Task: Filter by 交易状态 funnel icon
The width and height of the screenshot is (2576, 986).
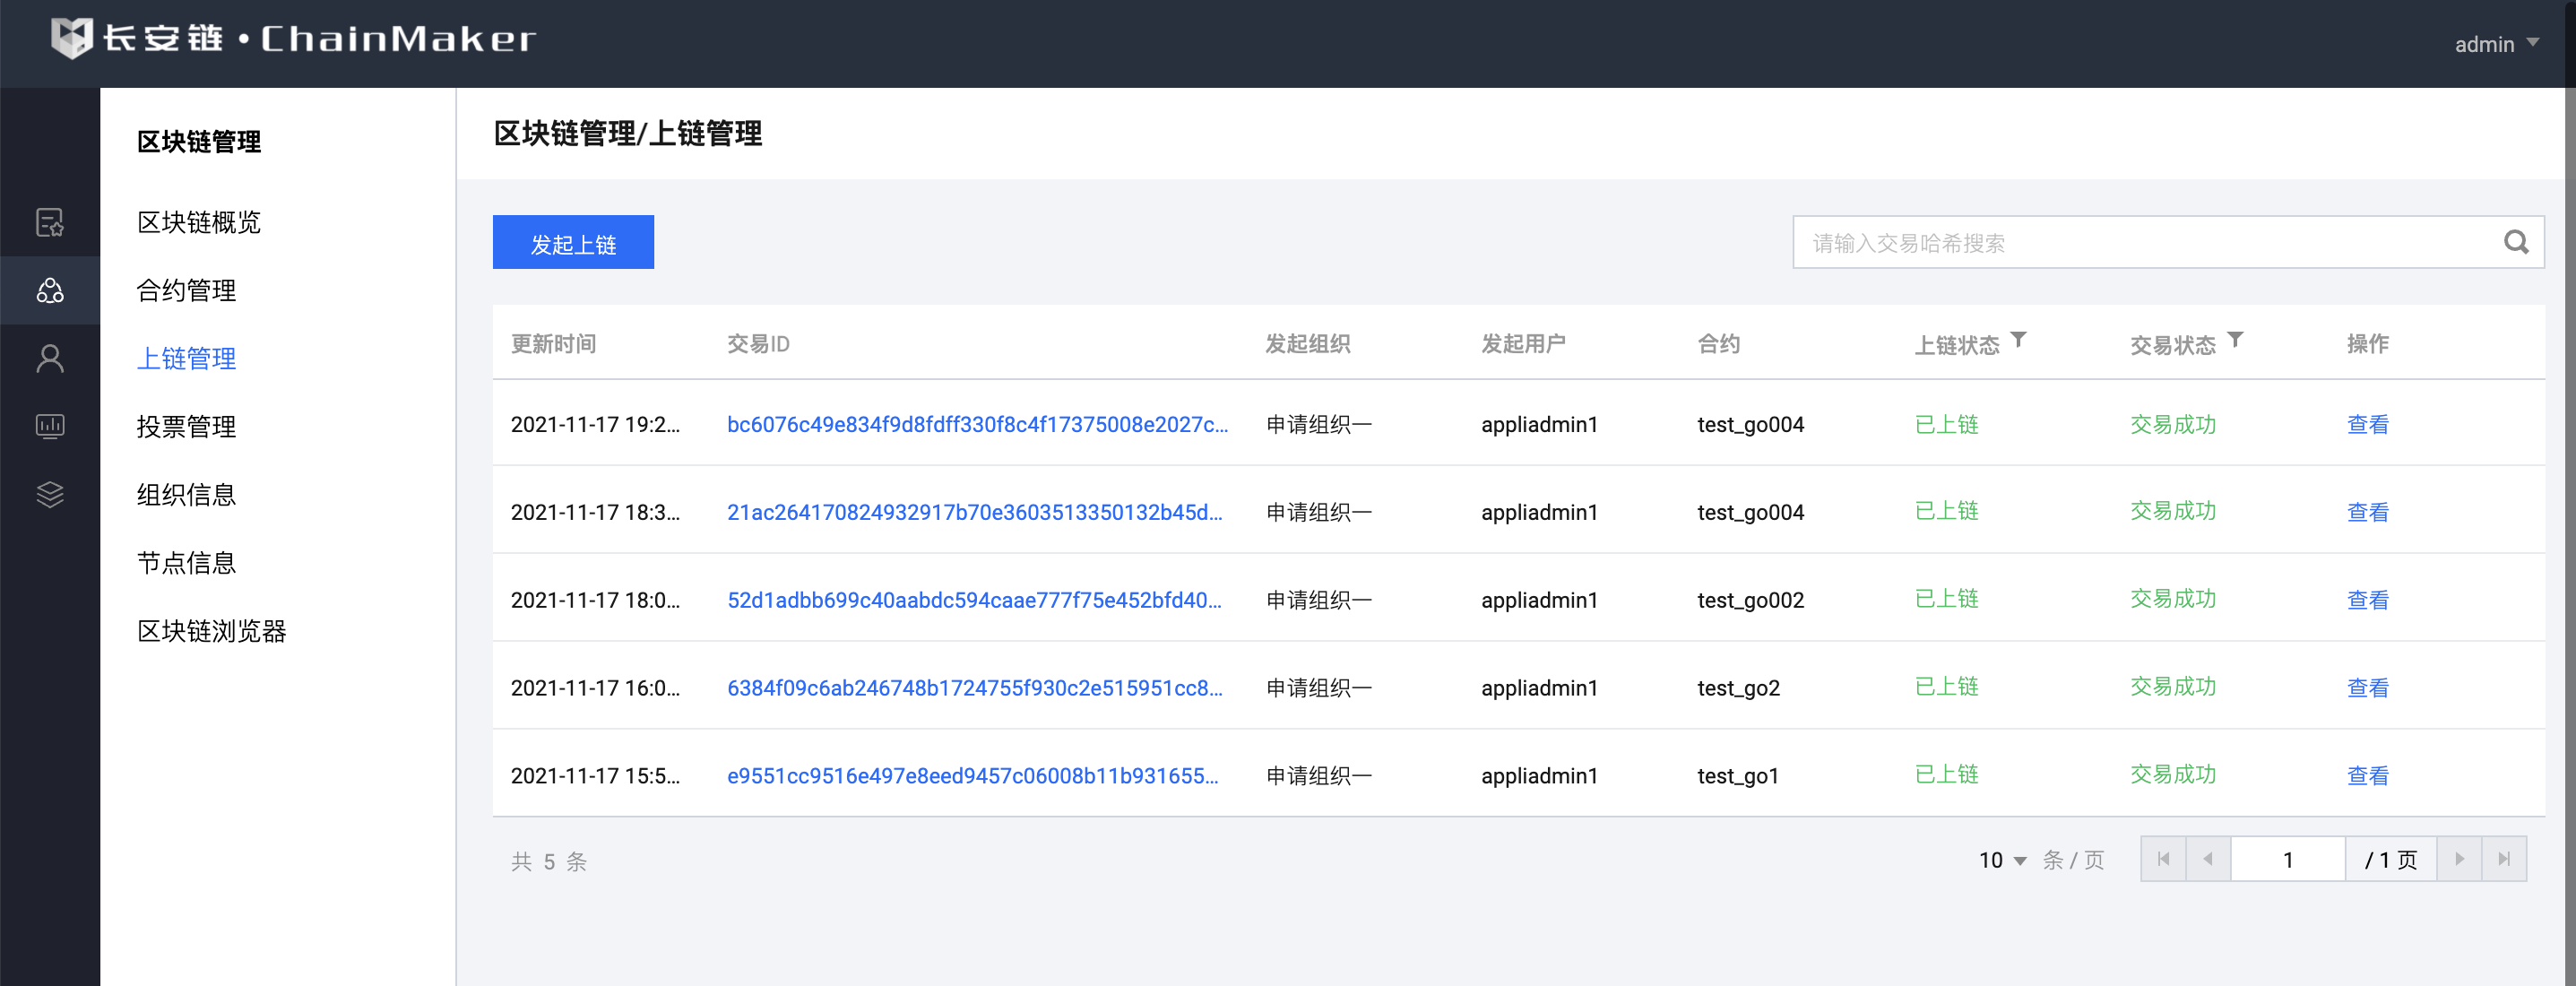Action: [2235, 340]
